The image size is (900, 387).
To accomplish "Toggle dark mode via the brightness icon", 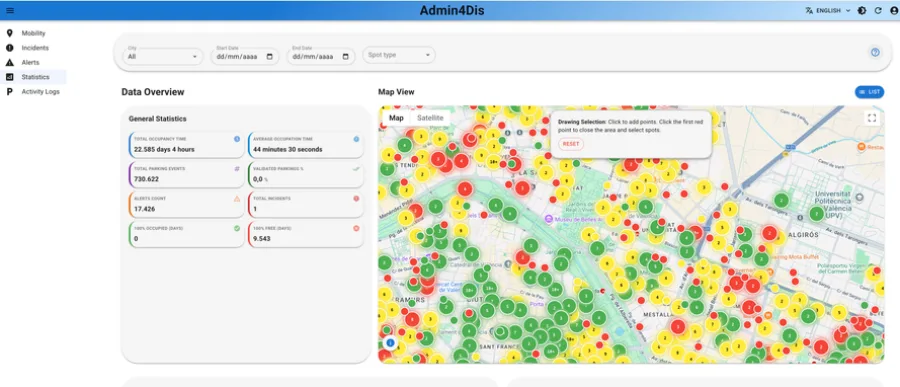I will coord(862,10).
